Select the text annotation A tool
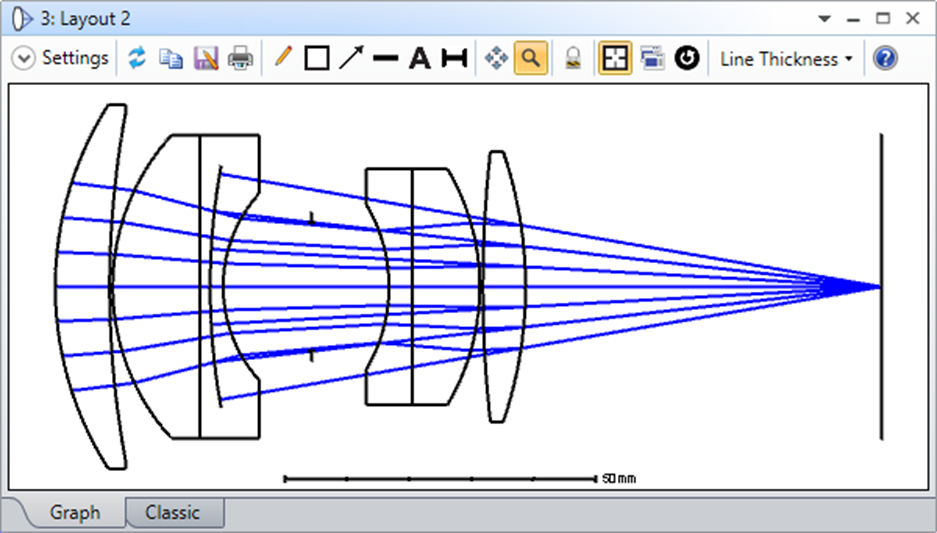The width and height of the screenshot is (937, 533). tap(419, 59)
